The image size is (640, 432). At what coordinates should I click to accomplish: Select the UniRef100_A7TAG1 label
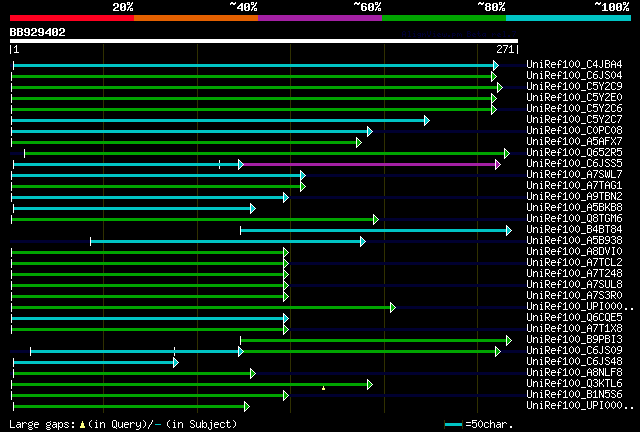574,186
